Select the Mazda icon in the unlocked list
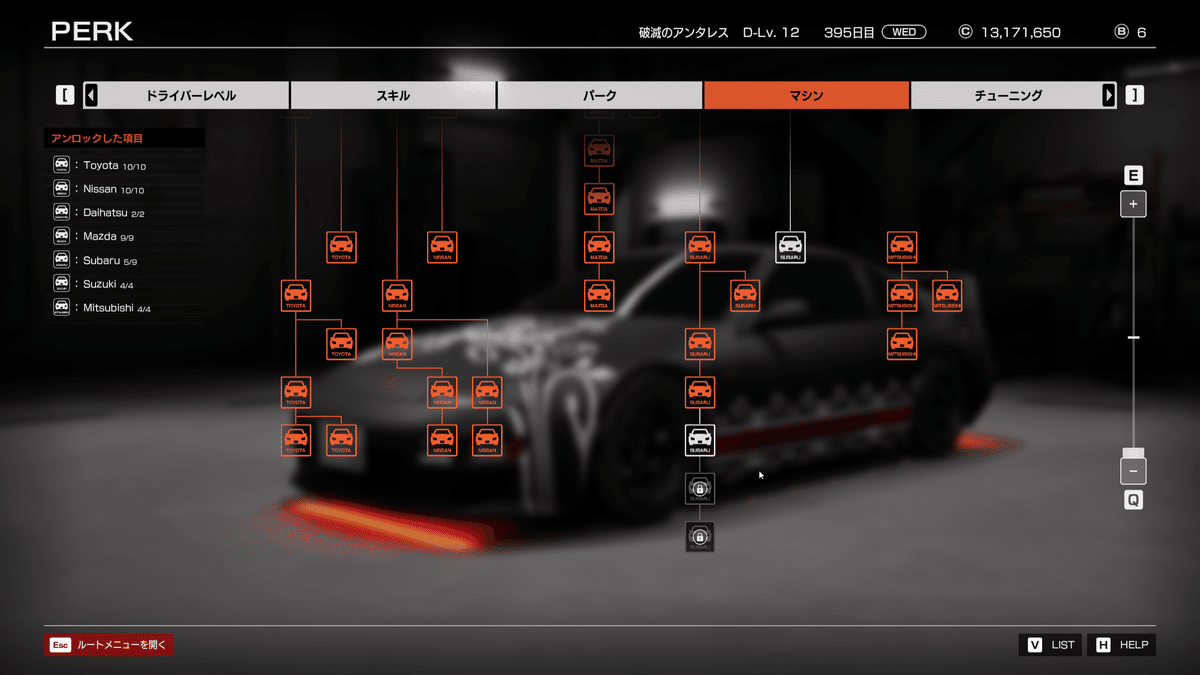The width and height of the screenshot is (1200, 675). (x=62, y=236)
